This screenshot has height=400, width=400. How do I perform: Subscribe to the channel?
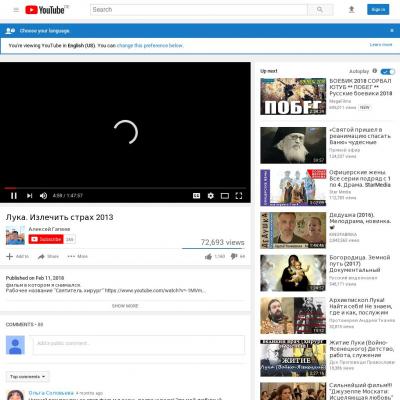tap(46, 239)
